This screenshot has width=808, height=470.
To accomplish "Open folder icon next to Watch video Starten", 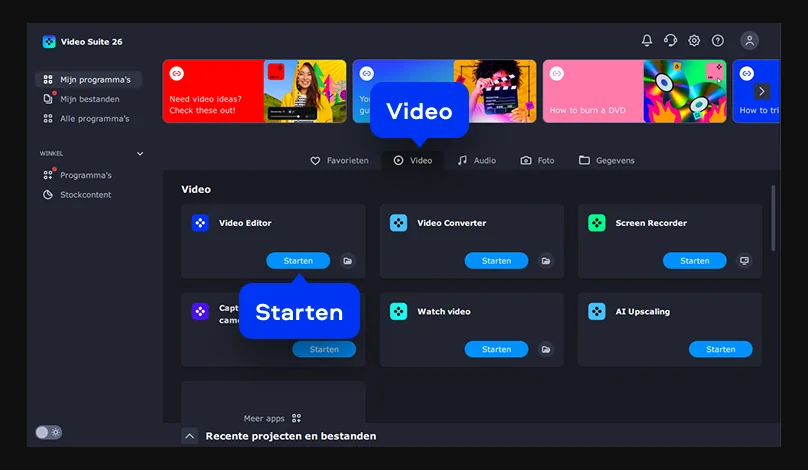I will point(546,349).
